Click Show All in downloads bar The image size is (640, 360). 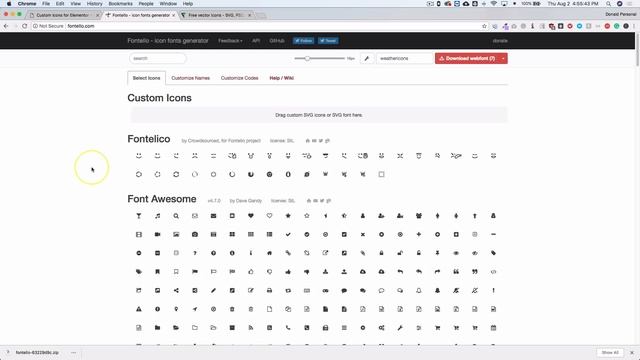[x=610, y=353]
